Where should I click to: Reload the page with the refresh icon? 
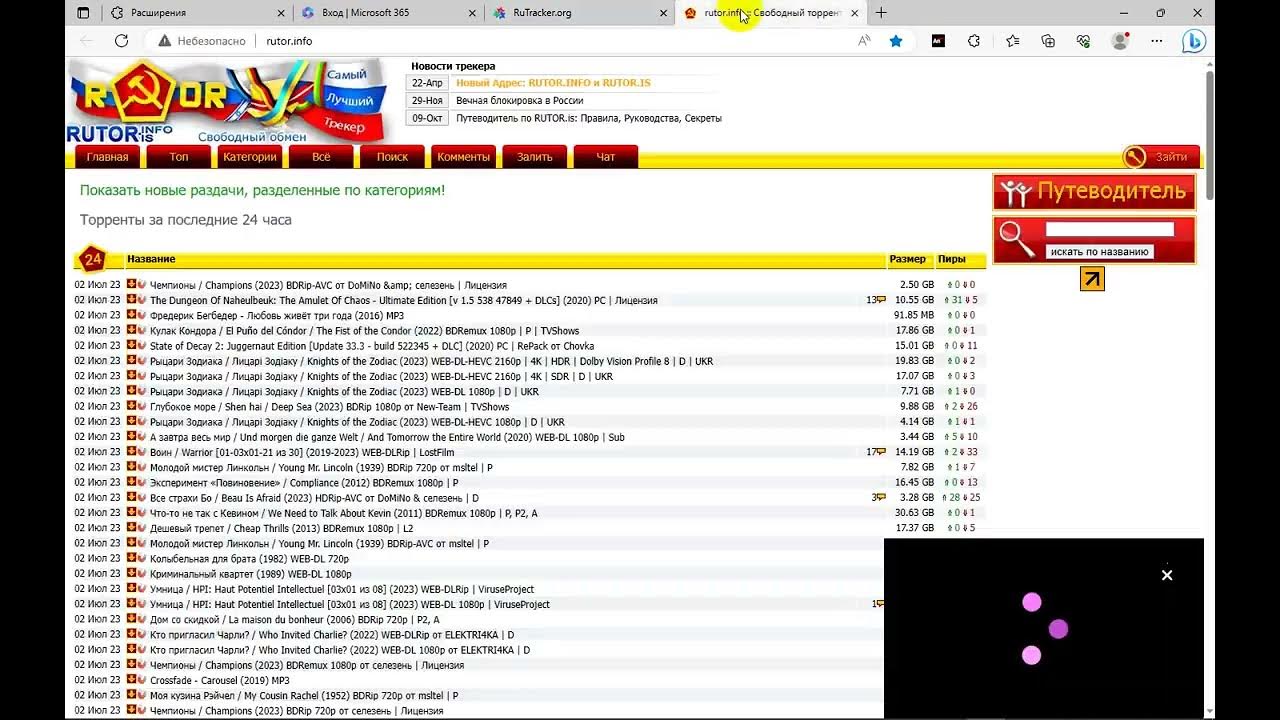point(121,41)
